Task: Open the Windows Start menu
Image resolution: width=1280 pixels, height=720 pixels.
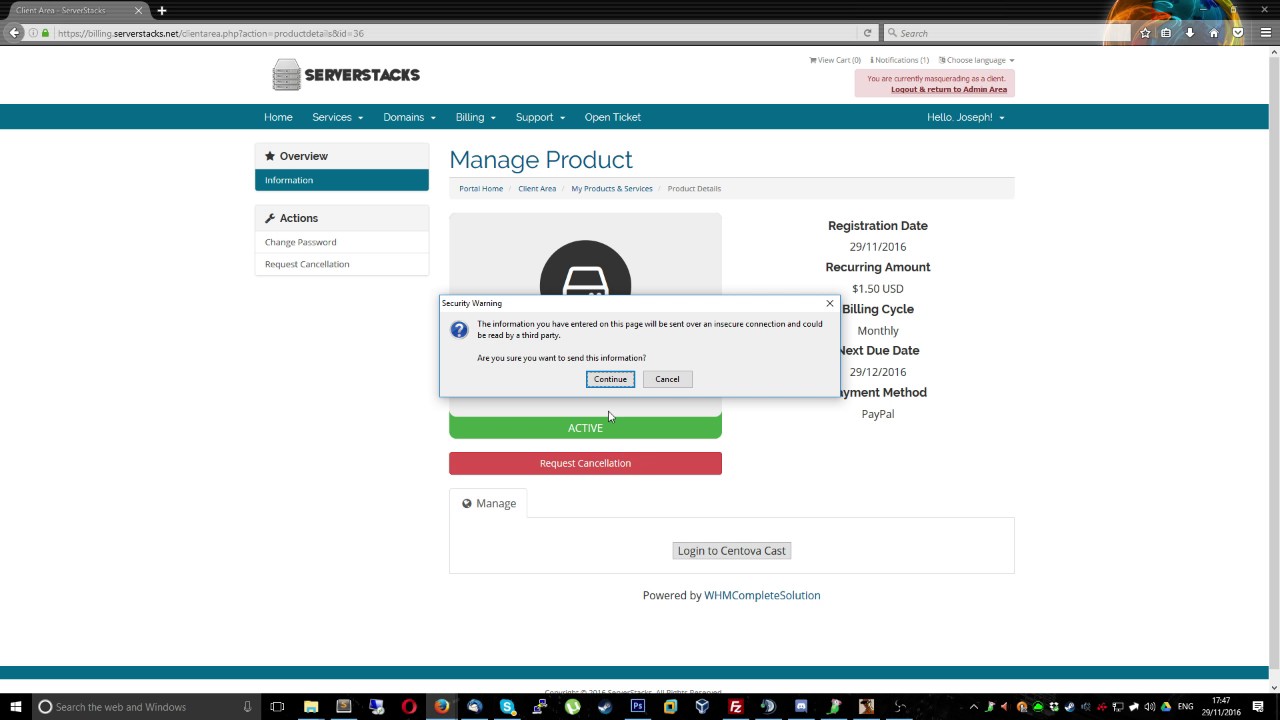Action: pyautogui.click(x=15, y=707)
